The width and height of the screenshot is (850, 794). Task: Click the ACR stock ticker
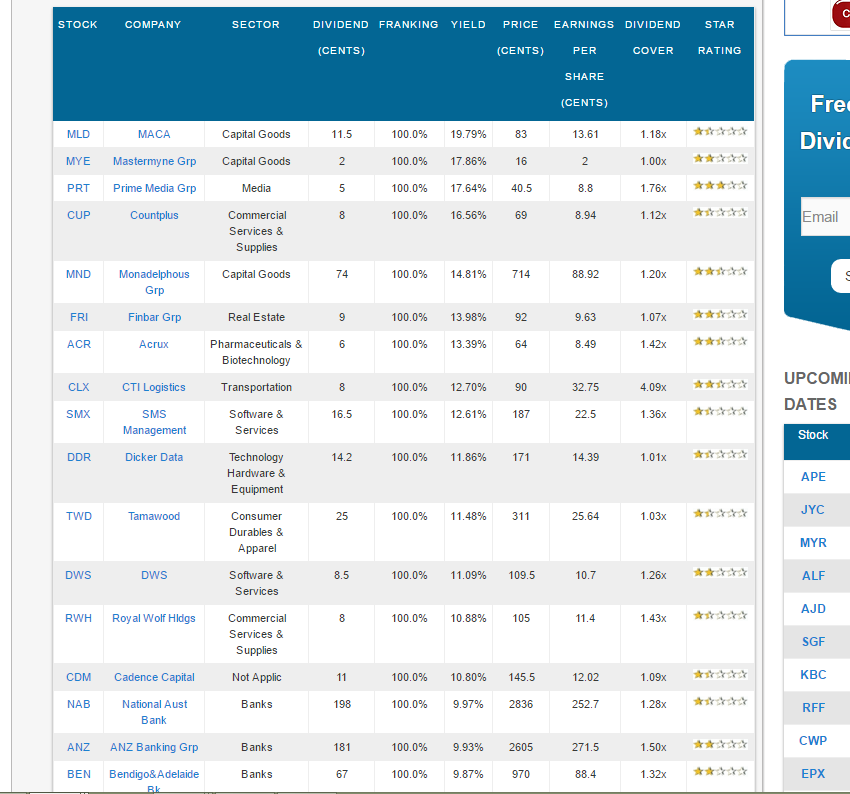pos(79,344)
